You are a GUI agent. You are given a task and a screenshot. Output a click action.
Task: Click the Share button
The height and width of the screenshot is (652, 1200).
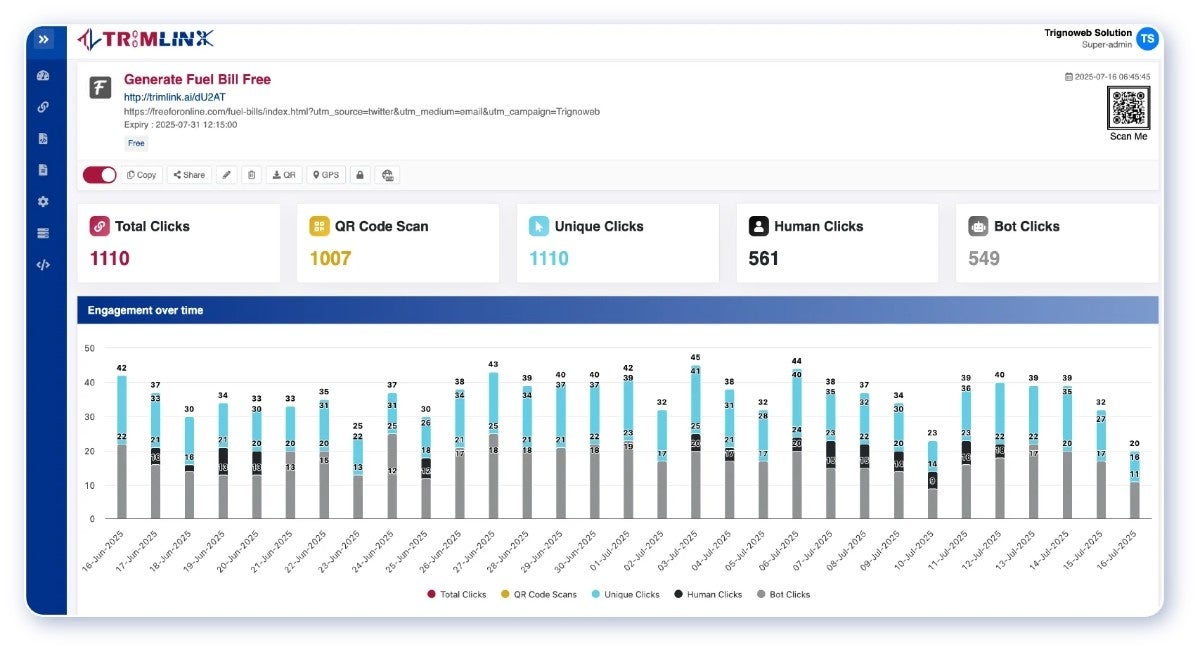coord(189,175)
